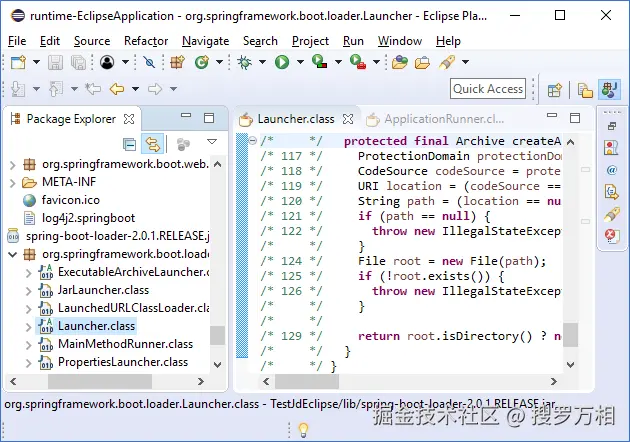This screenshot has height=442, width=630.
Task: Maximize the editor area
Action: click(575, 118)
